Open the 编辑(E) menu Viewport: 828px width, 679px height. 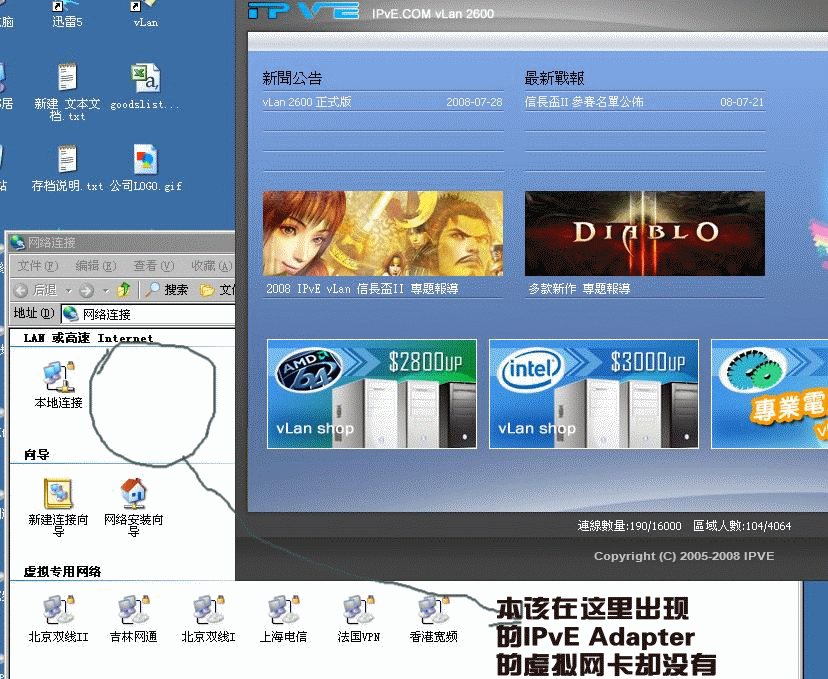[x=95, y=266]
